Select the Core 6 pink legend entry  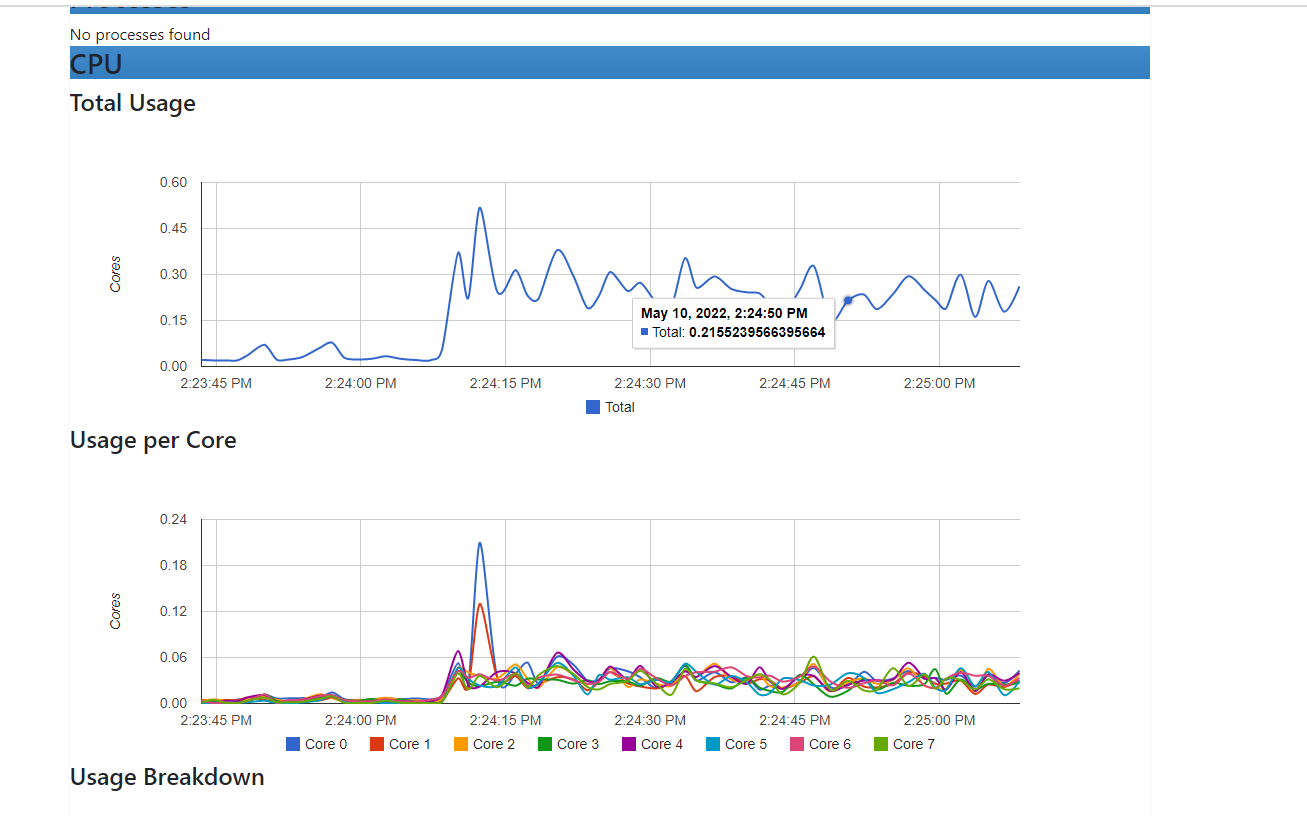click(x=821, y=744)
